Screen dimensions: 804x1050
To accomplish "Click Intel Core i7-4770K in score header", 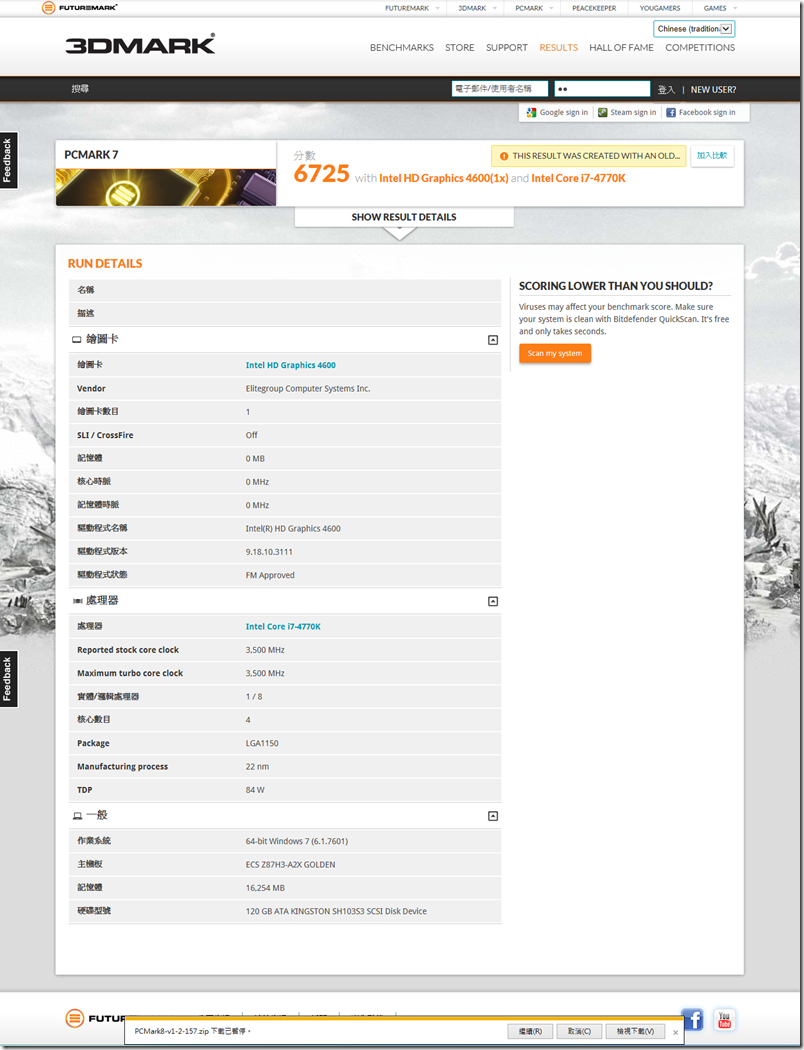I will tap(578, 178).
